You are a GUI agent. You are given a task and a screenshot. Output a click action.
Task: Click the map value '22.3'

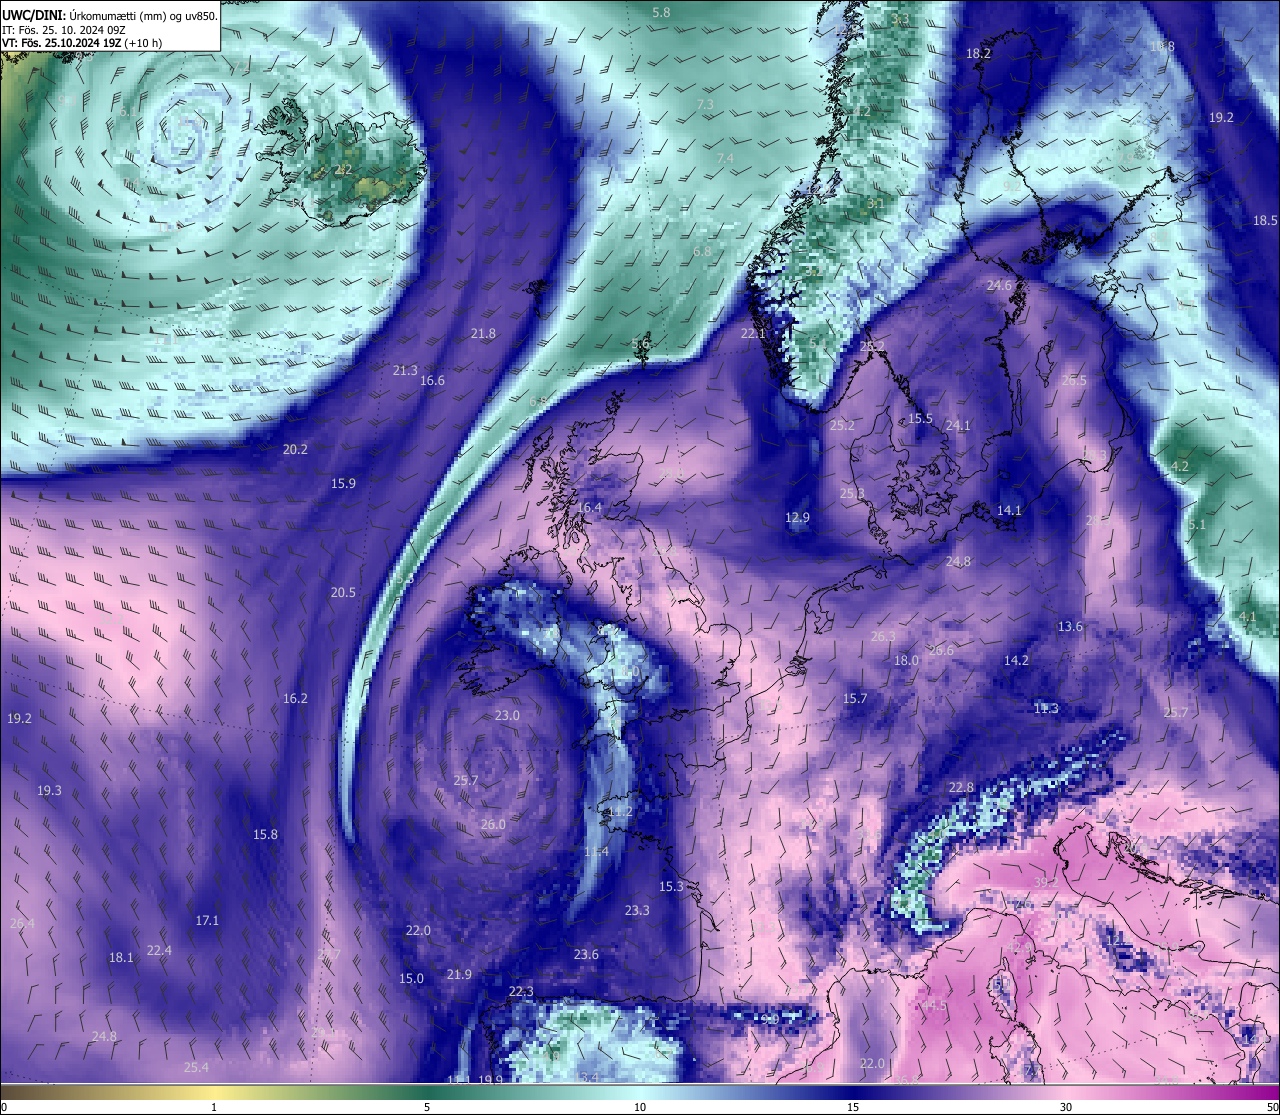pyautogui.click(x=521, y=991)
